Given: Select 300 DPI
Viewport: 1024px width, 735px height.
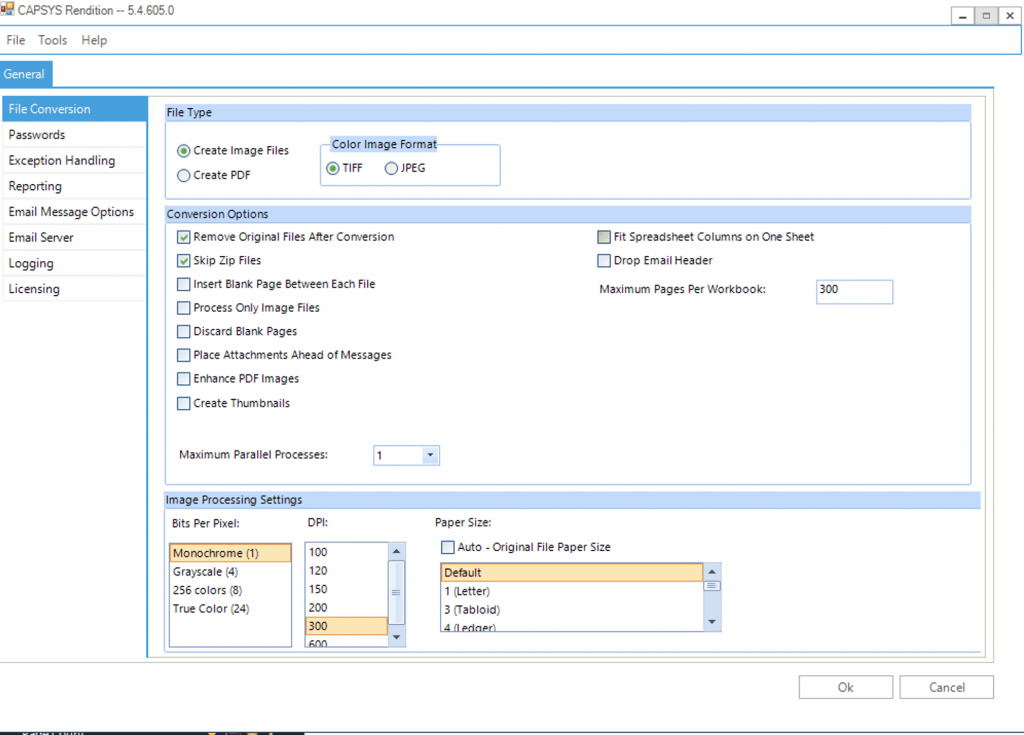Looking at the screenshot, I should pyautogui.click(x=346, y=626).
